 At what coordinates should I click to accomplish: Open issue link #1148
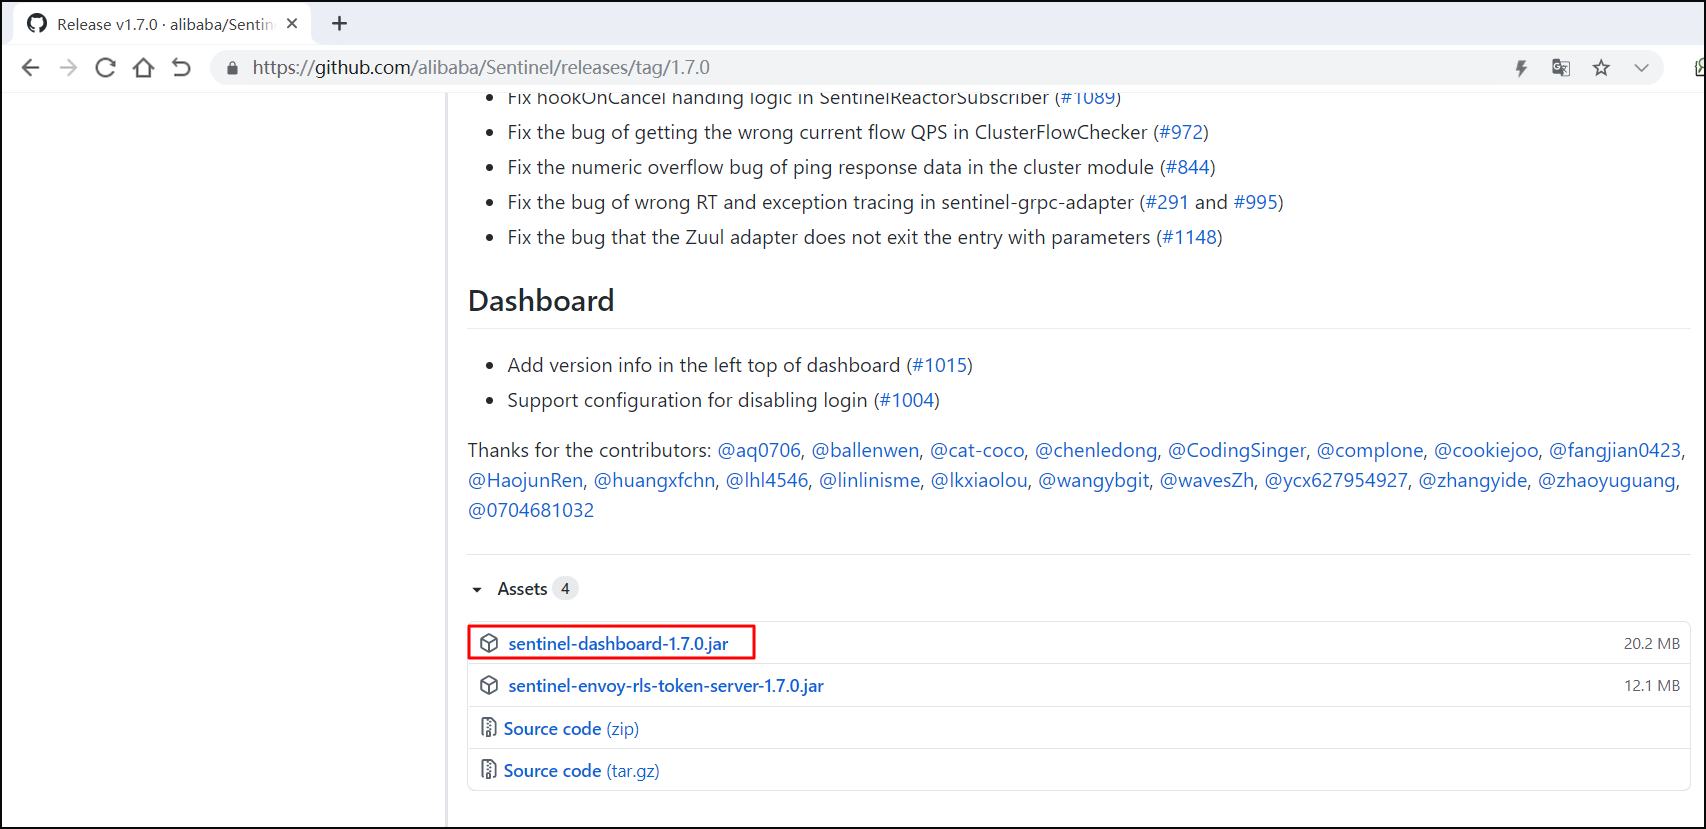(x=1189, y=237)
